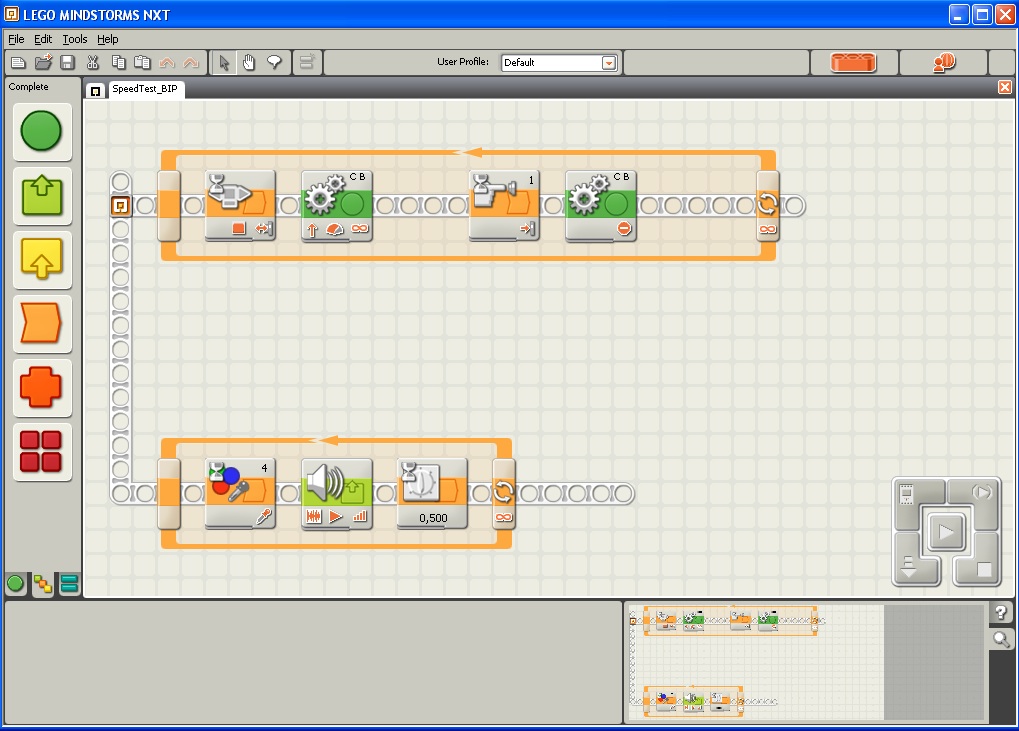
Task: Click the Create My Block icon
Action: click(306, 62)
